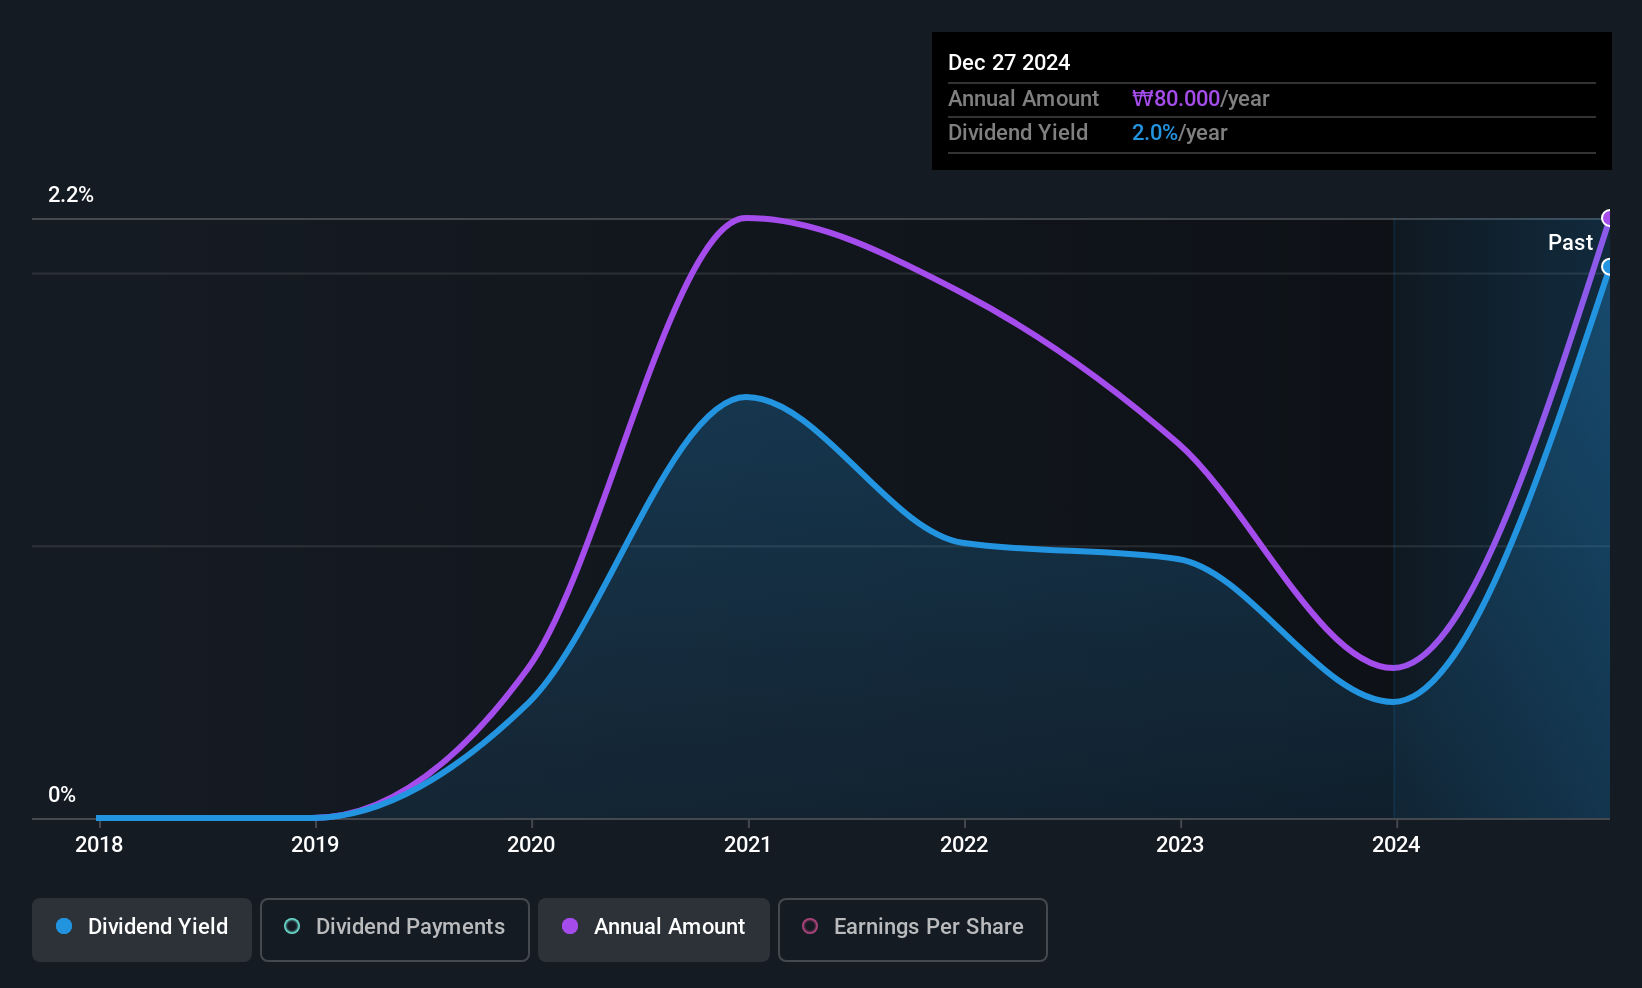Click the 2021 x-axis label
The width and height of the screenshot is (1642, 988).
tap(747, 845)
